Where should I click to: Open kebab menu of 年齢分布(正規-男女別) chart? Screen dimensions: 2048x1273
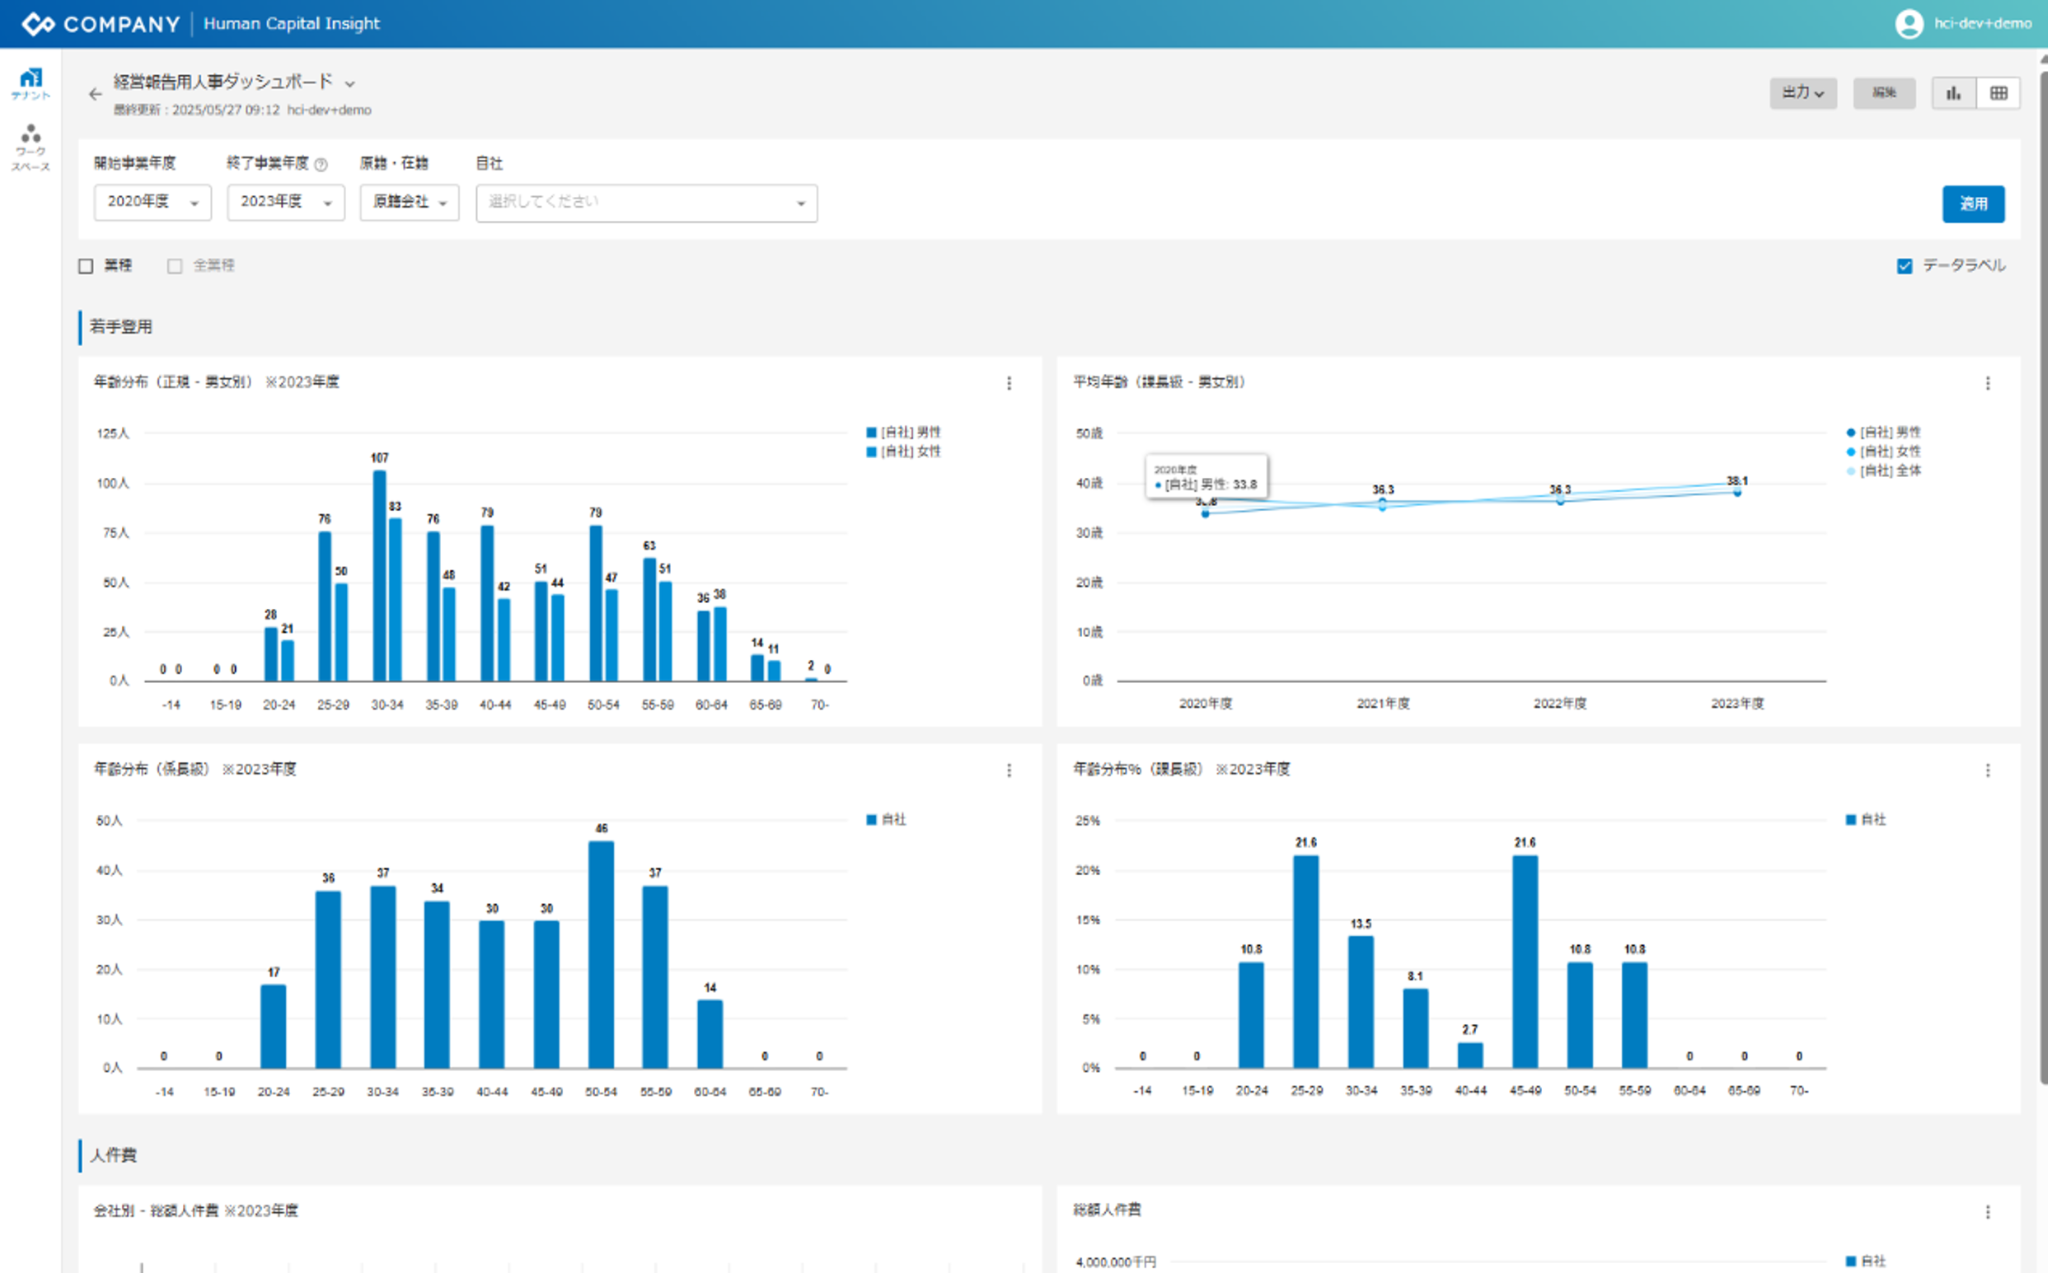pyautogui.click(x=1009, y=383)
